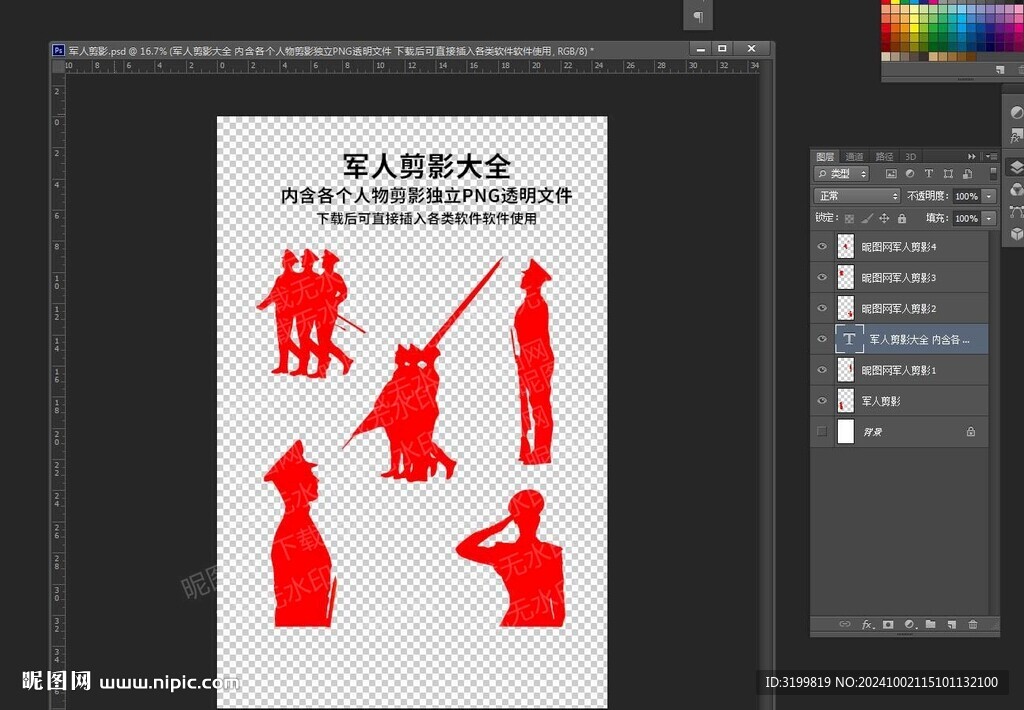Switch to the 通道 tab
The image size is (1024, 710).
pos(854,157)
